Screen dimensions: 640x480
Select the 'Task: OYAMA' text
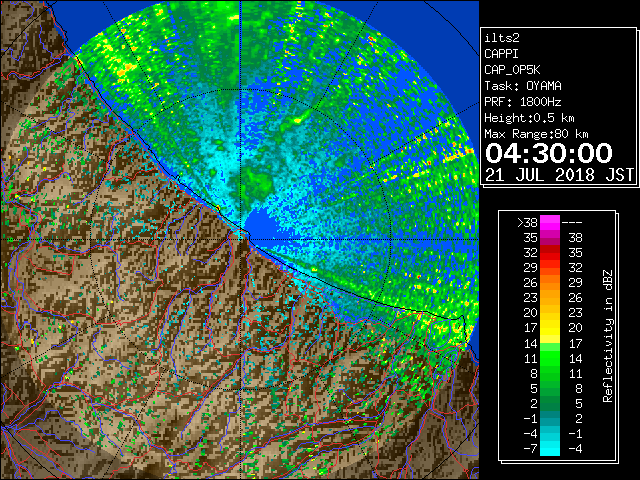pos(523,86)
